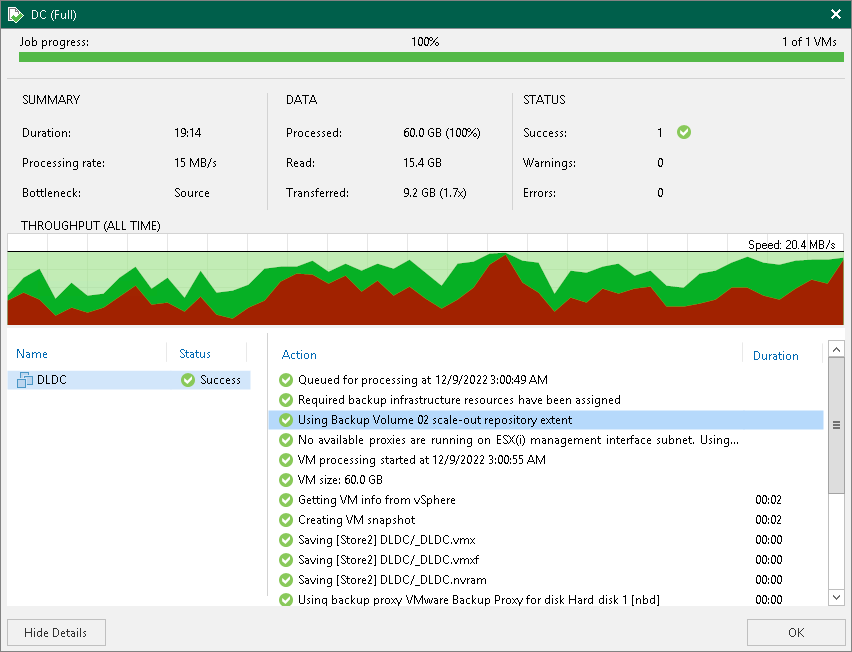This screenshot has width=852, height=652.
Task: Select the DLDC virtual machine icon
Action: point(24,380)
